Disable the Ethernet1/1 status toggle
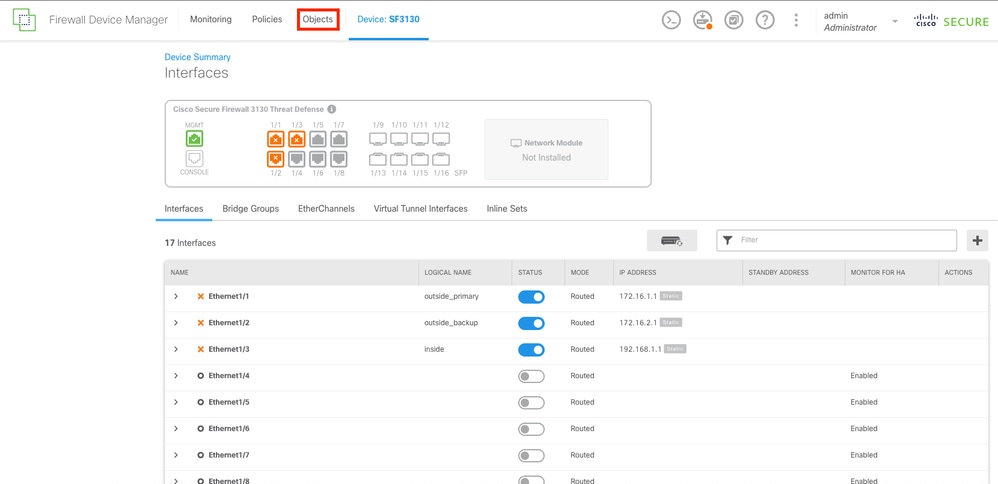 point(531,297)
